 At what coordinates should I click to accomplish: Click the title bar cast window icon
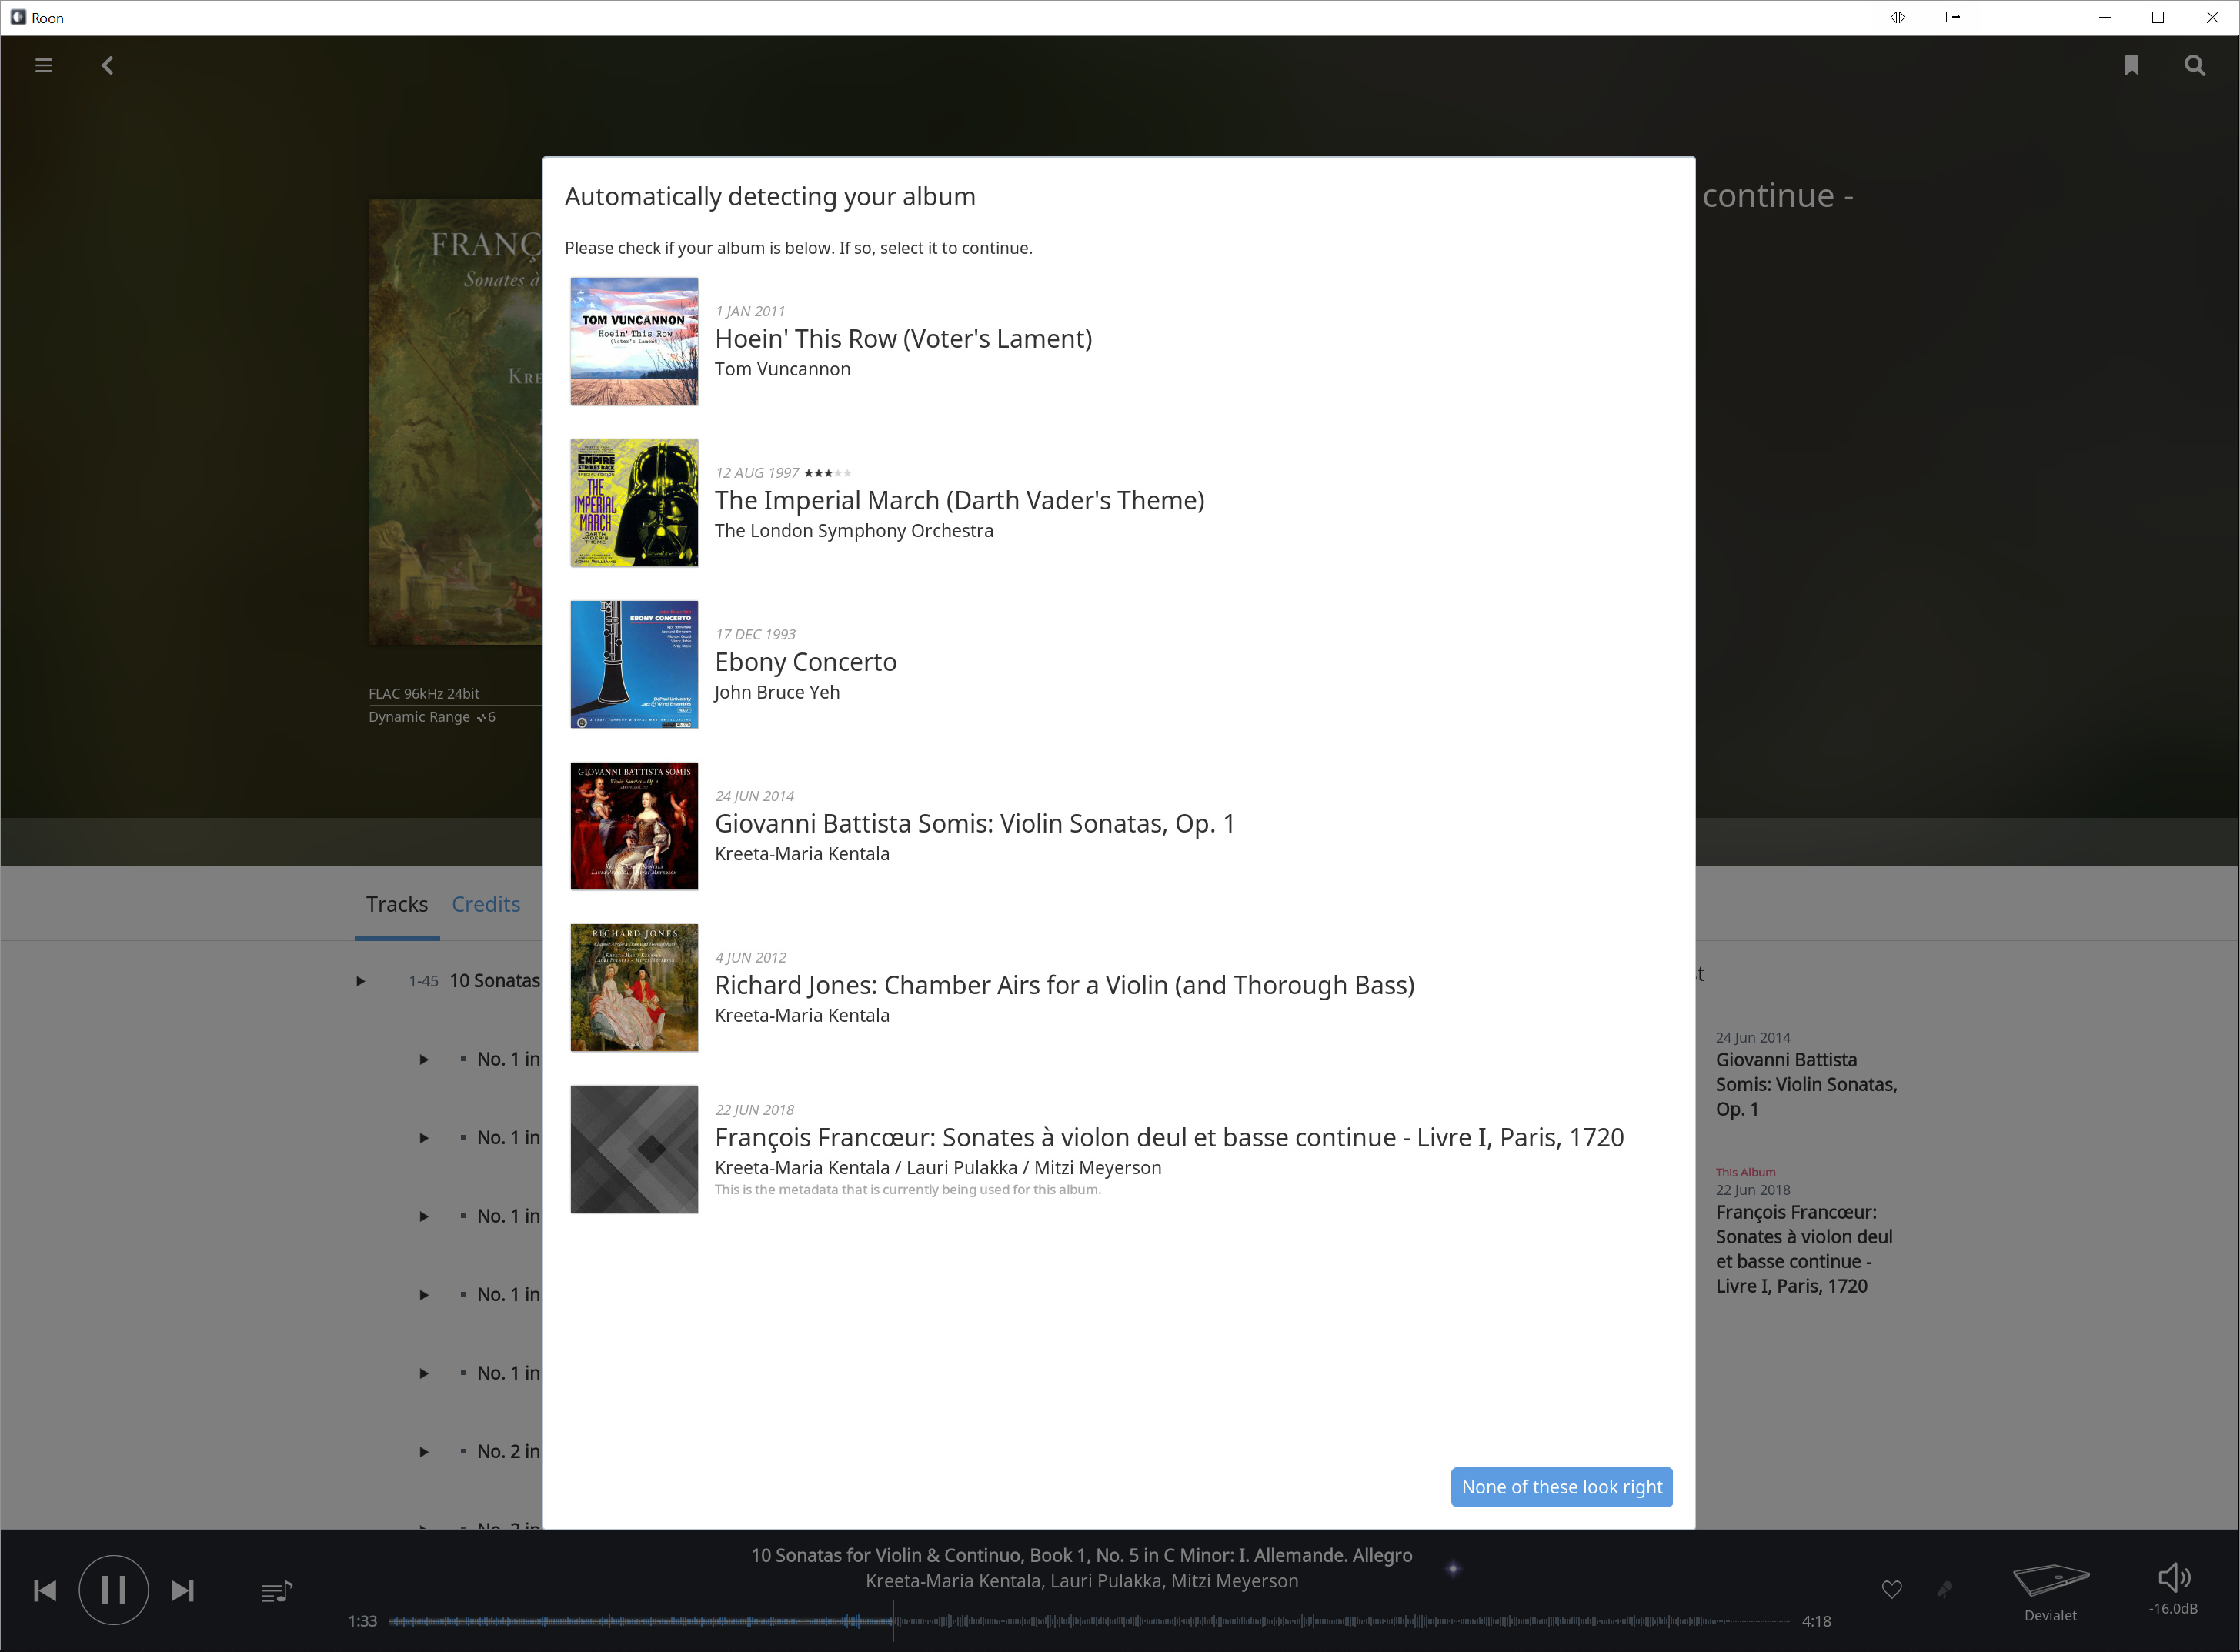pyautogui.click(x=1952, y=17)
